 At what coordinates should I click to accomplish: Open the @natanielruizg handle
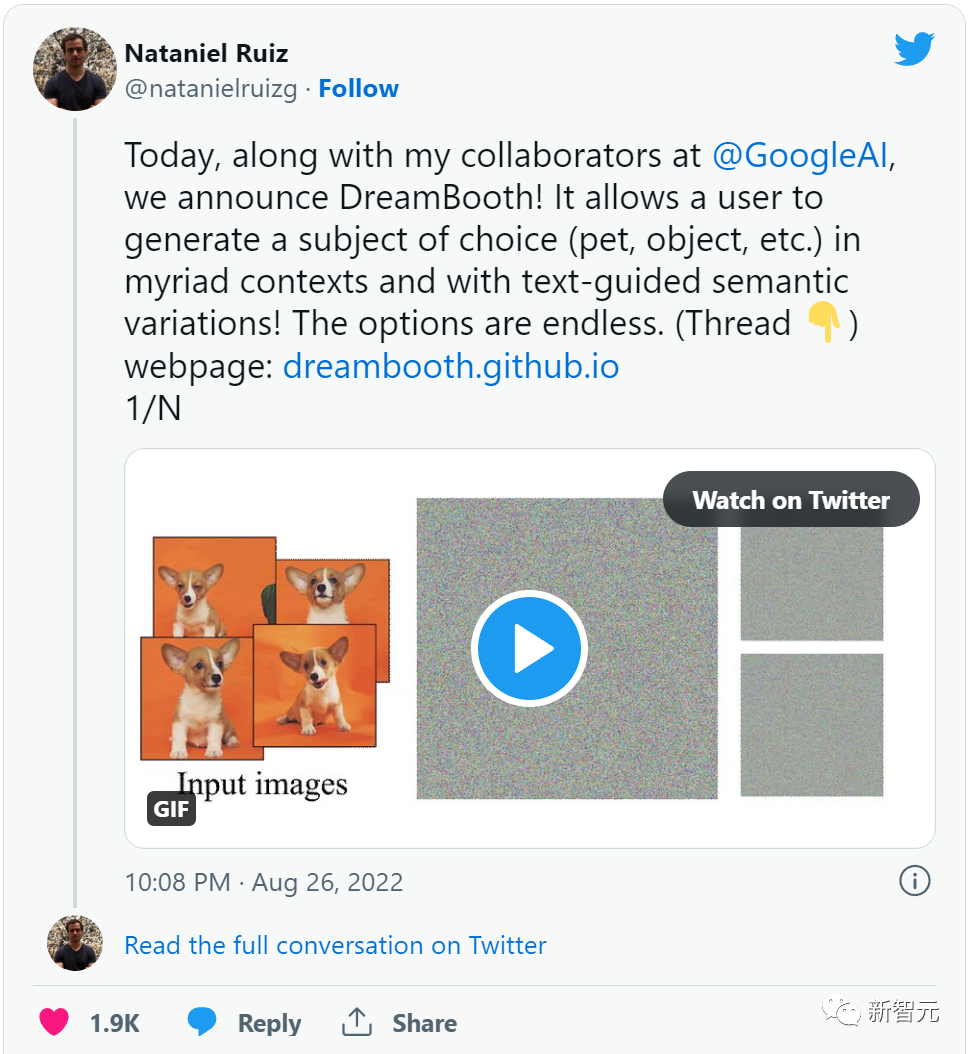[211, 89]
